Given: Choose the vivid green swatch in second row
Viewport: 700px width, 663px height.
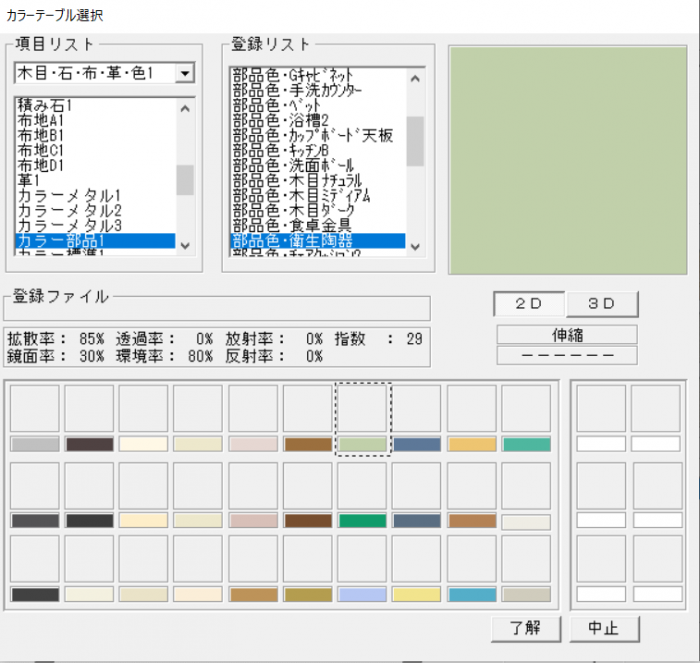Looking at the screenshot, I should [362, 520].
